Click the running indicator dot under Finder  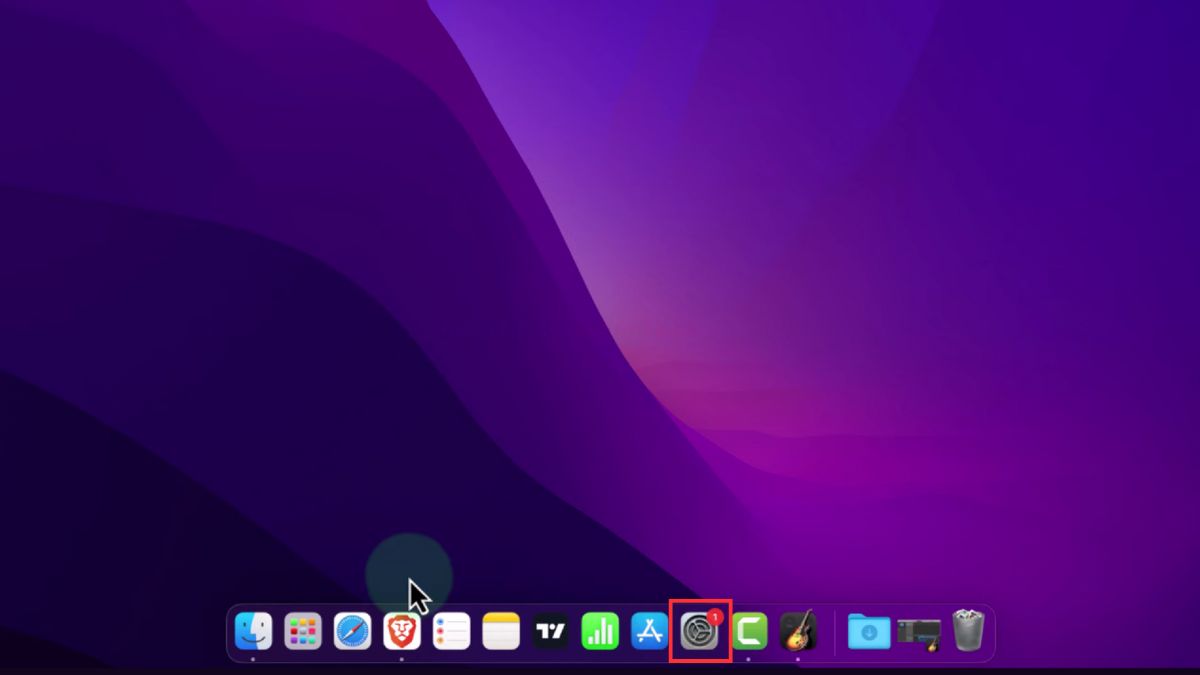[x=253, y=659]
